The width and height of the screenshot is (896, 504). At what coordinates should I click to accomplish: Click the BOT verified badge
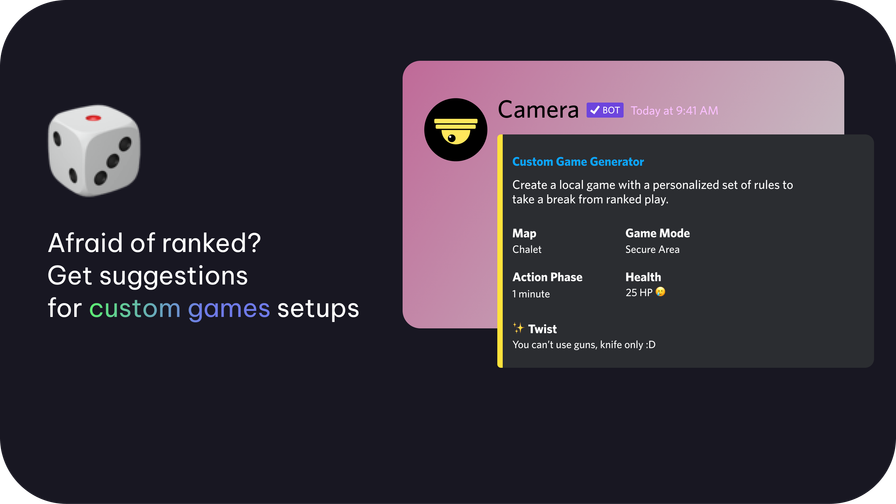(605, 110)
